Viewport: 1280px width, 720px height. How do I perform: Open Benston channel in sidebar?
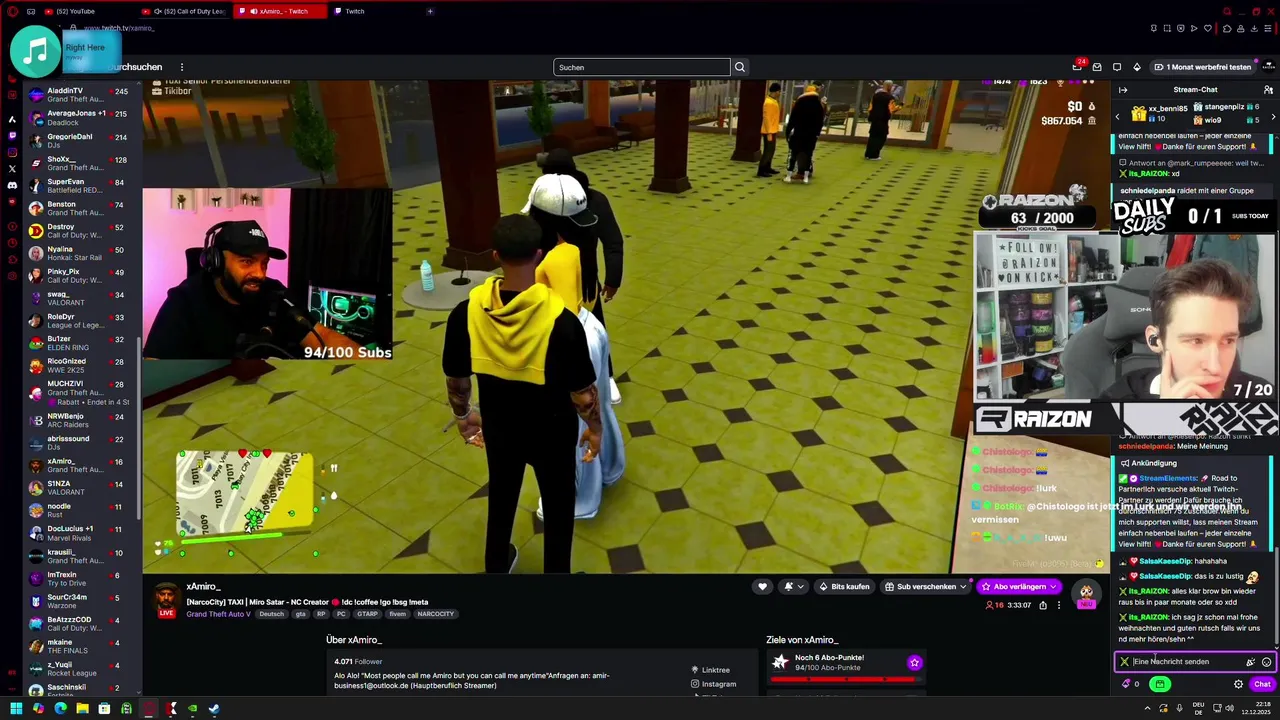82,208
